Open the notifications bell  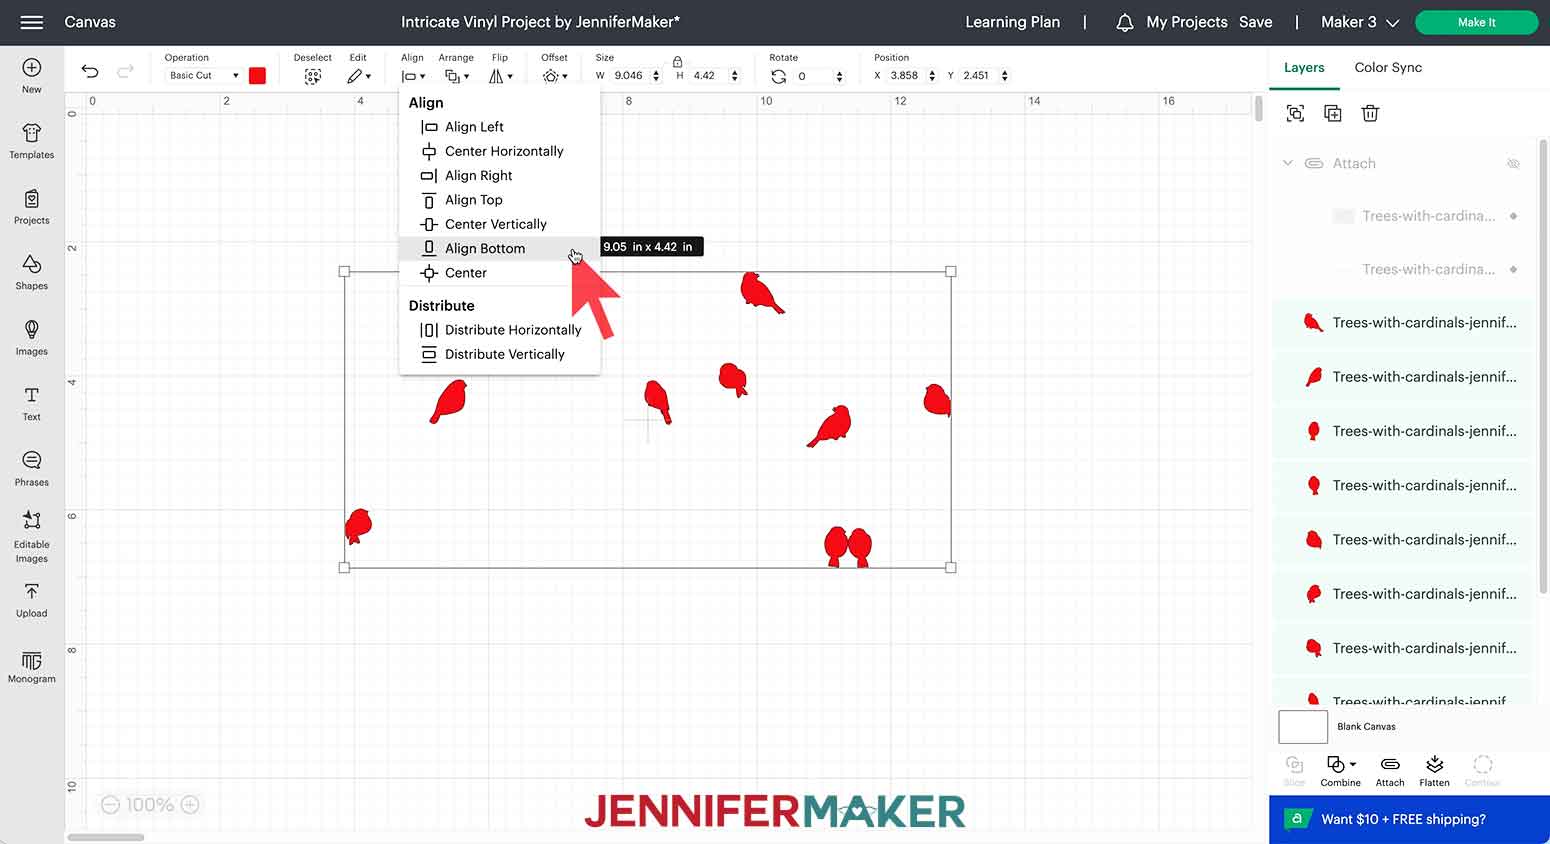[1125, 22]
